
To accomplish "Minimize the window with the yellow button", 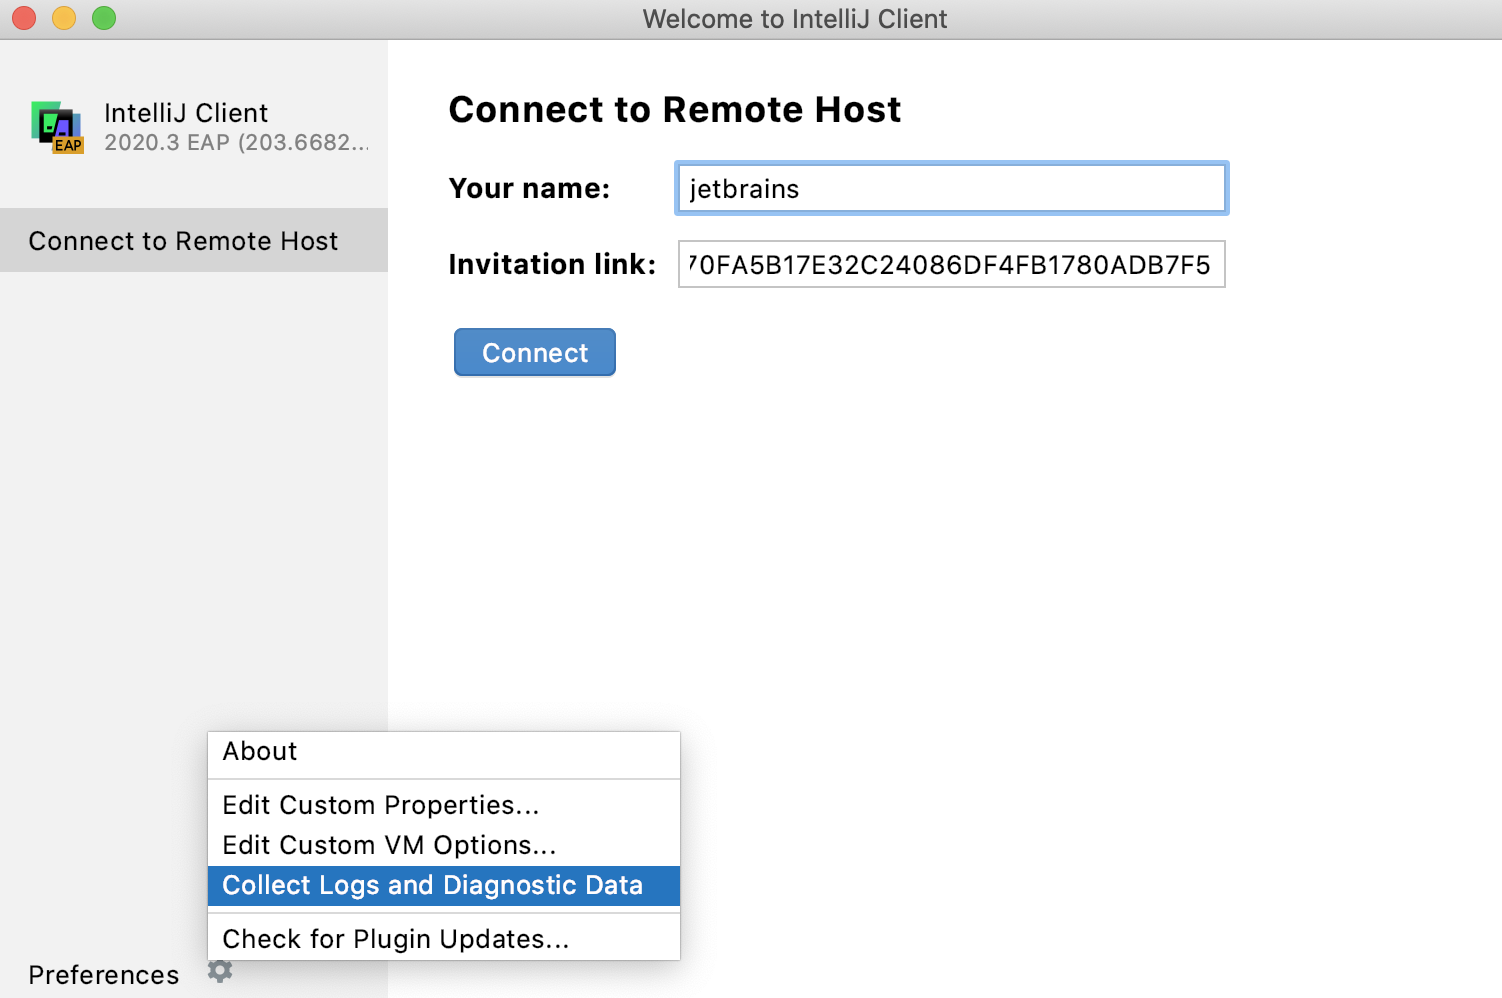I will tap(64, 18).
